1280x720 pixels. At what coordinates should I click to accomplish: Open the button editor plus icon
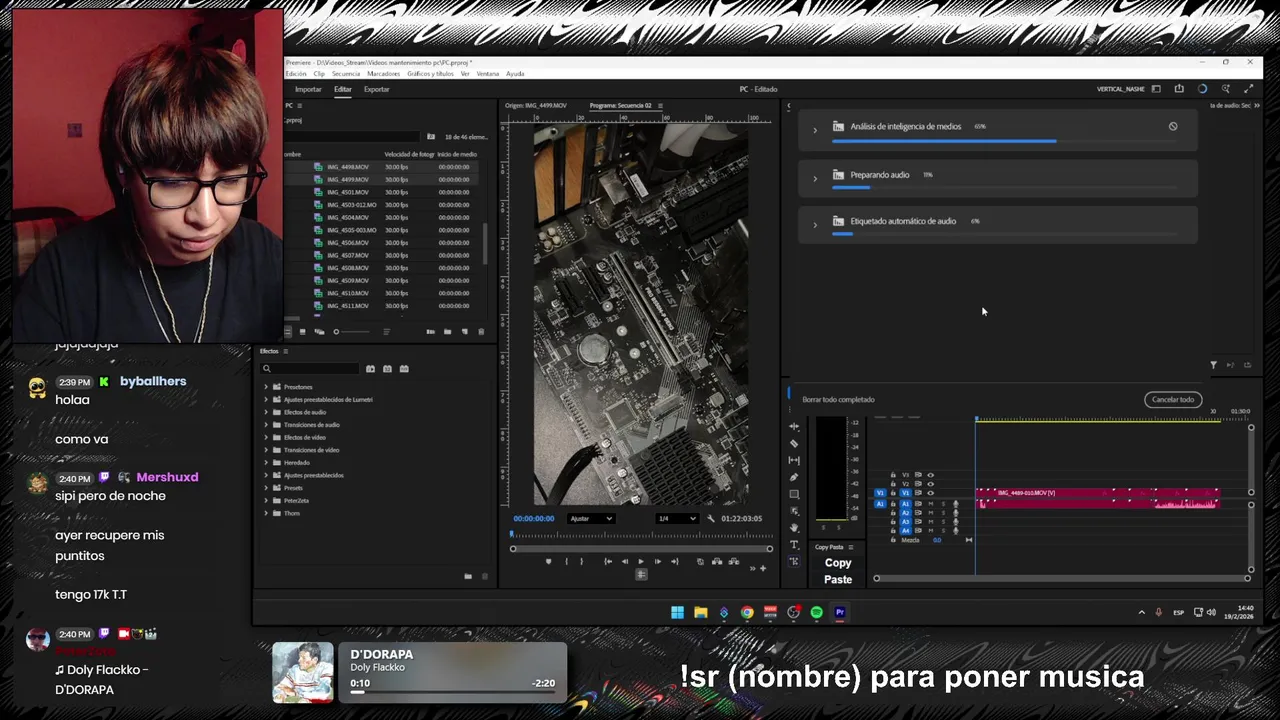click(763, 568)
